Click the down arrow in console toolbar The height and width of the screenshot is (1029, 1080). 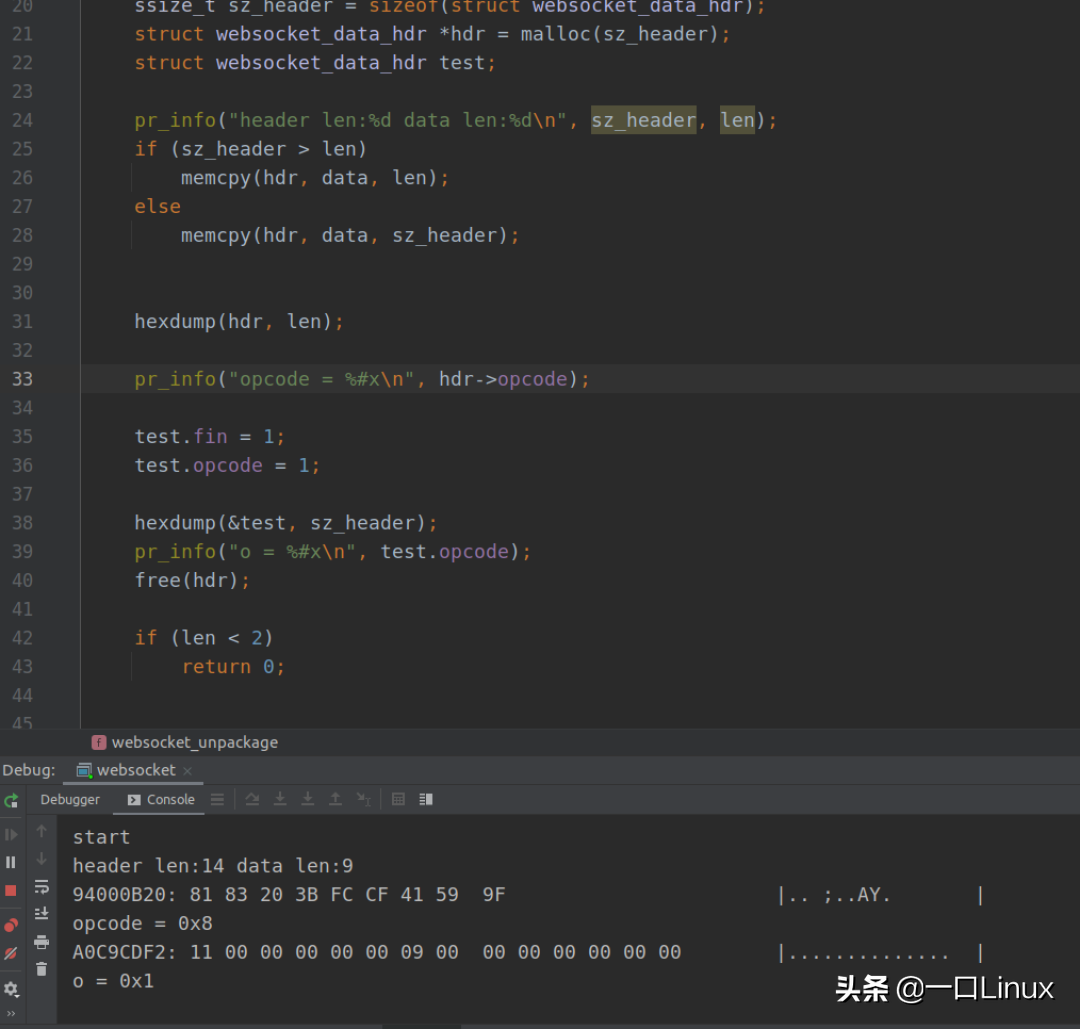pyautogui.click(x=41, y=859)
